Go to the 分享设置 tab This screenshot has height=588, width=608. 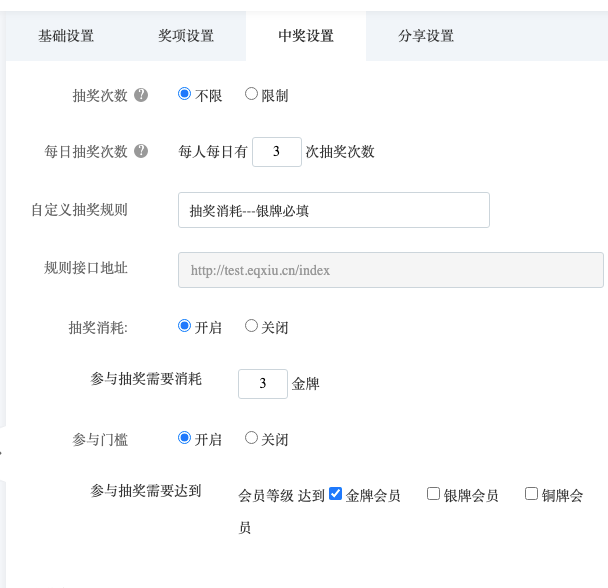(x=426, y=36)
